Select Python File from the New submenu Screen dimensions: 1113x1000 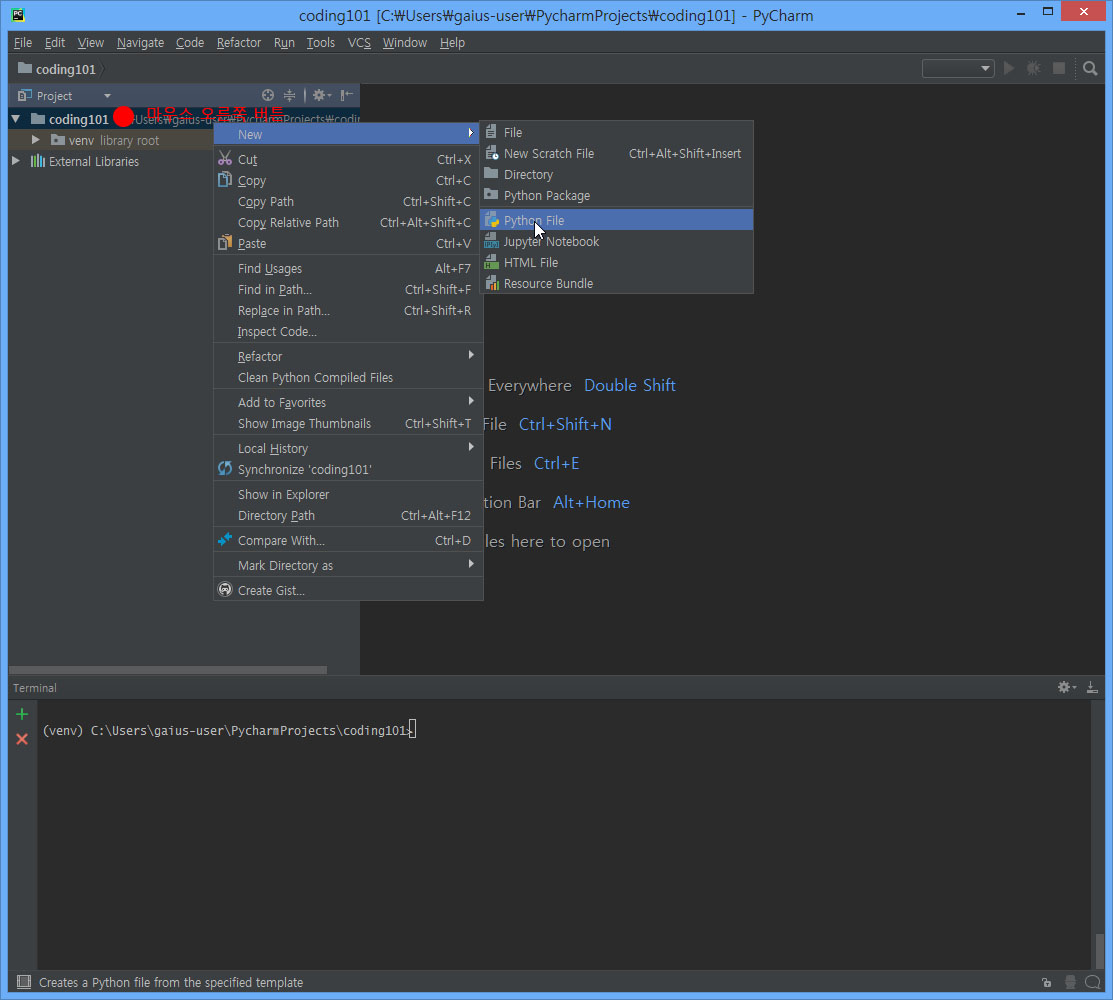tap(534, 220)
